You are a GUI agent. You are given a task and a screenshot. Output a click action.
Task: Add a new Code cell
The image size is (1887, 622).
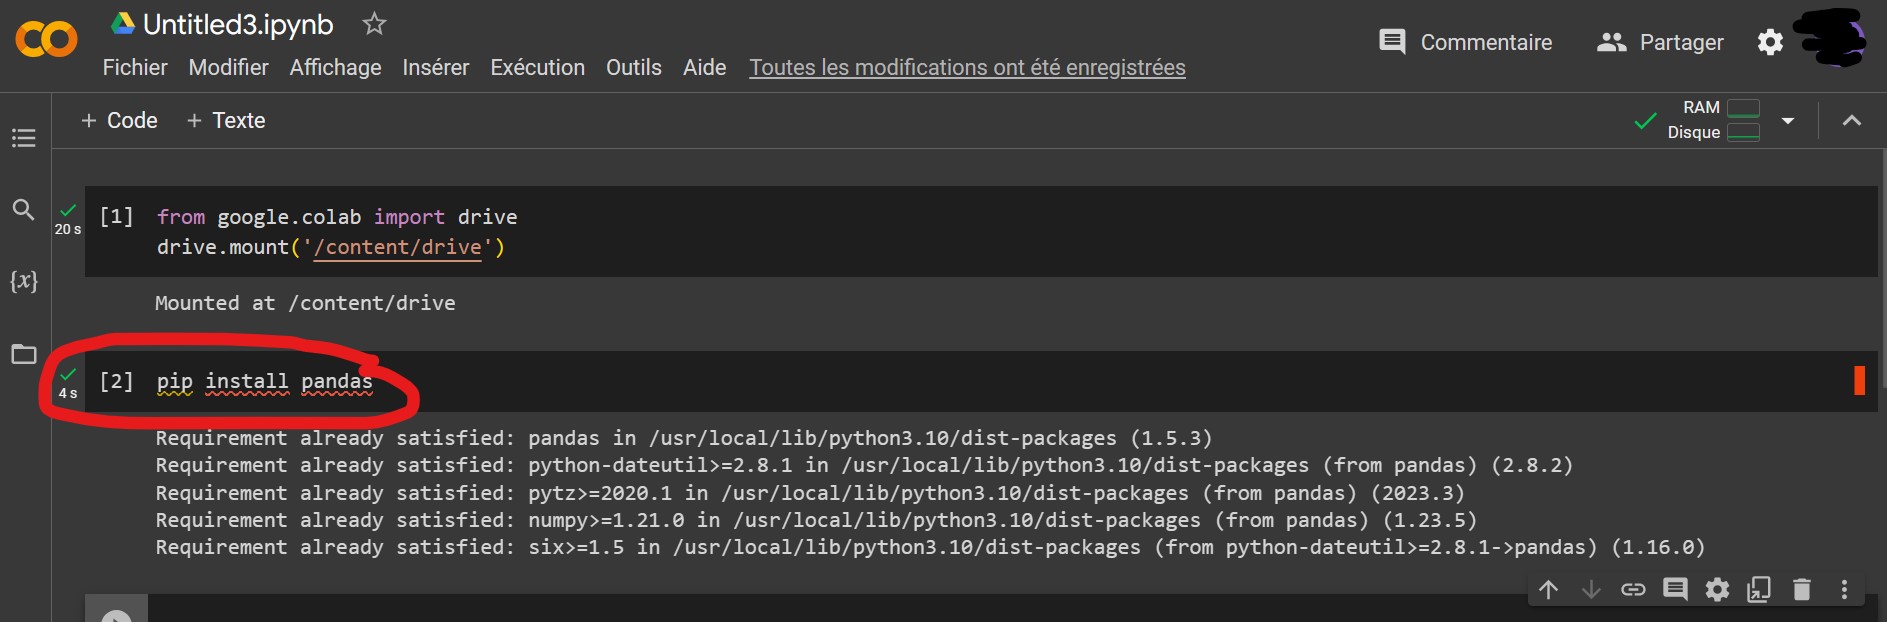(x=119, y=120)
